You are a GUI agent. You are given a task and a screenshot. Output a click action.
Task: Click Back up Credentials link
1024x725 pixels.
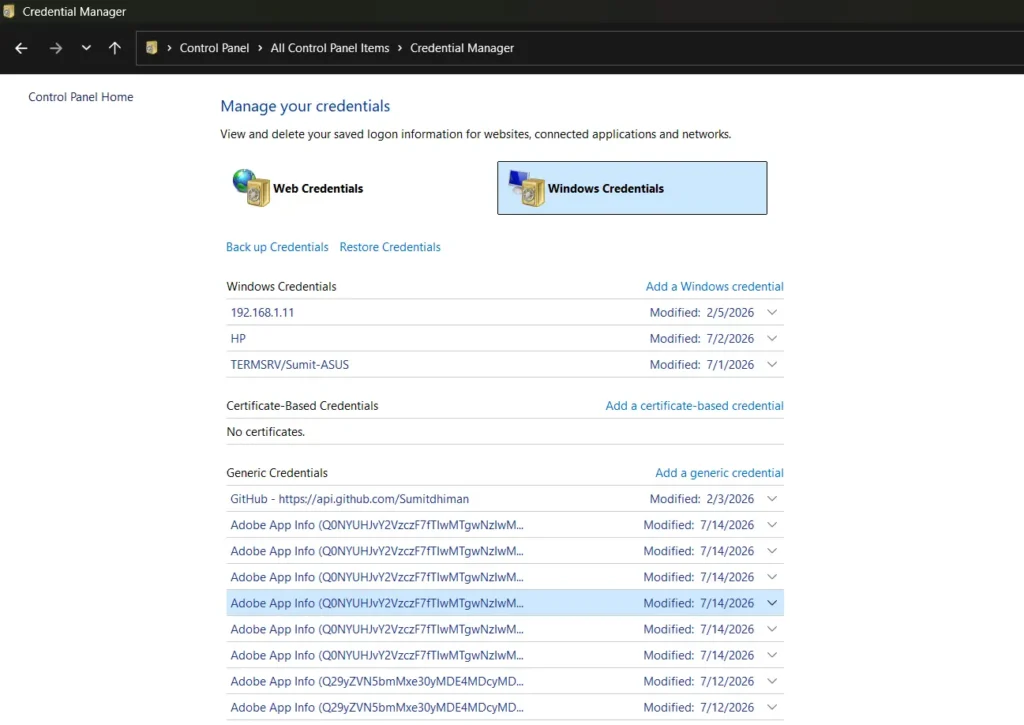pos(277,247)
